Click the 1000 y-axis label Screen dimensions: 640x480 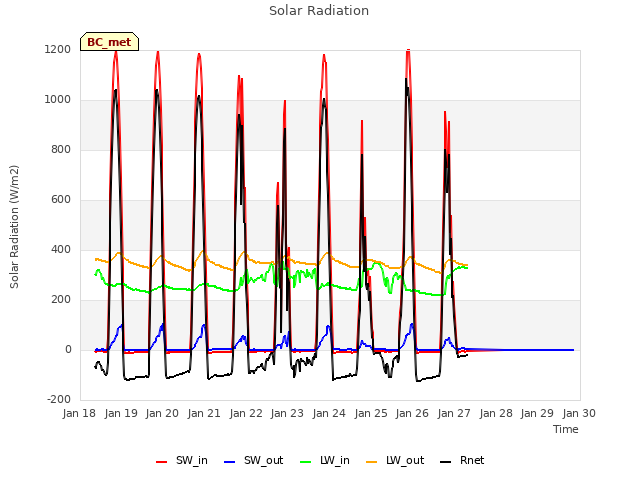coord(58,100)
